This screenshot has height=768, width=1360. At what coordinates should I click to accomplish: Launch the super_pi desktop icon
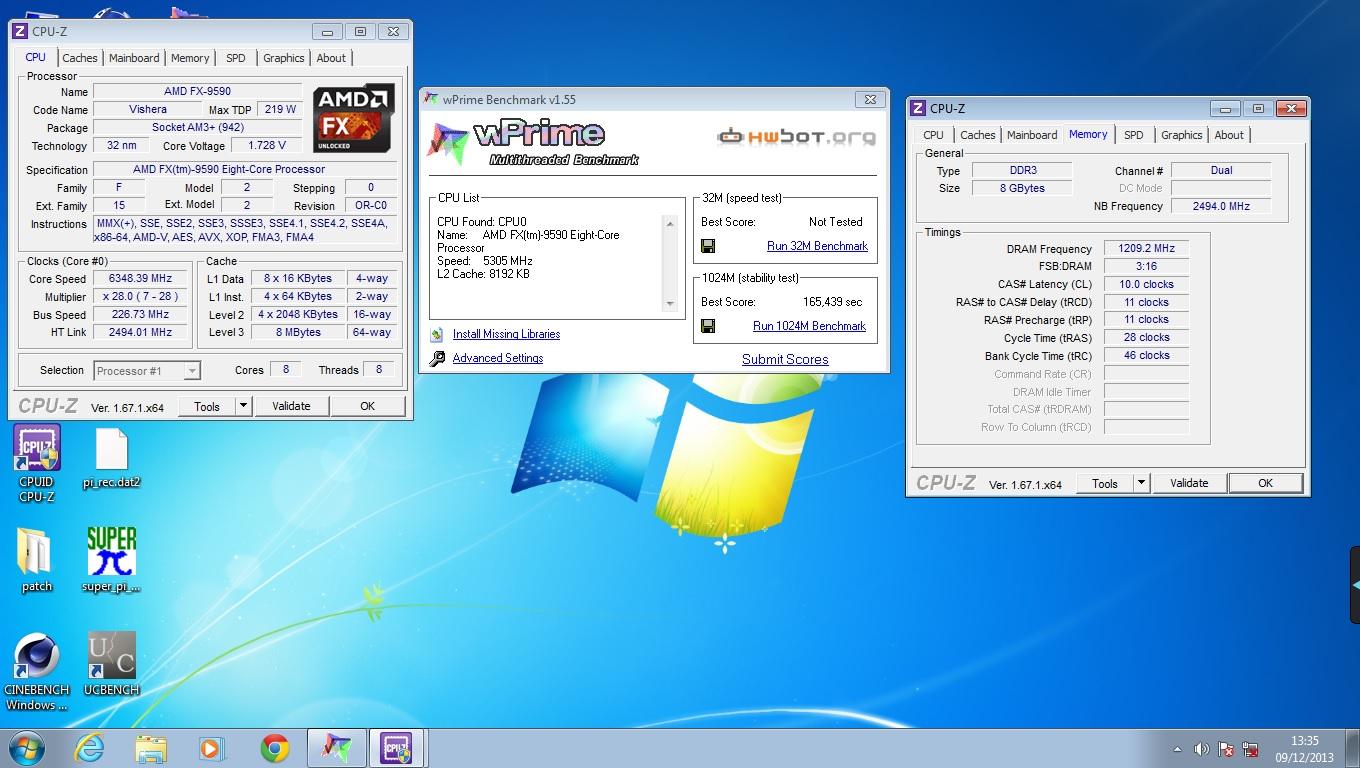pyautogui.click(x=111, y=560)
